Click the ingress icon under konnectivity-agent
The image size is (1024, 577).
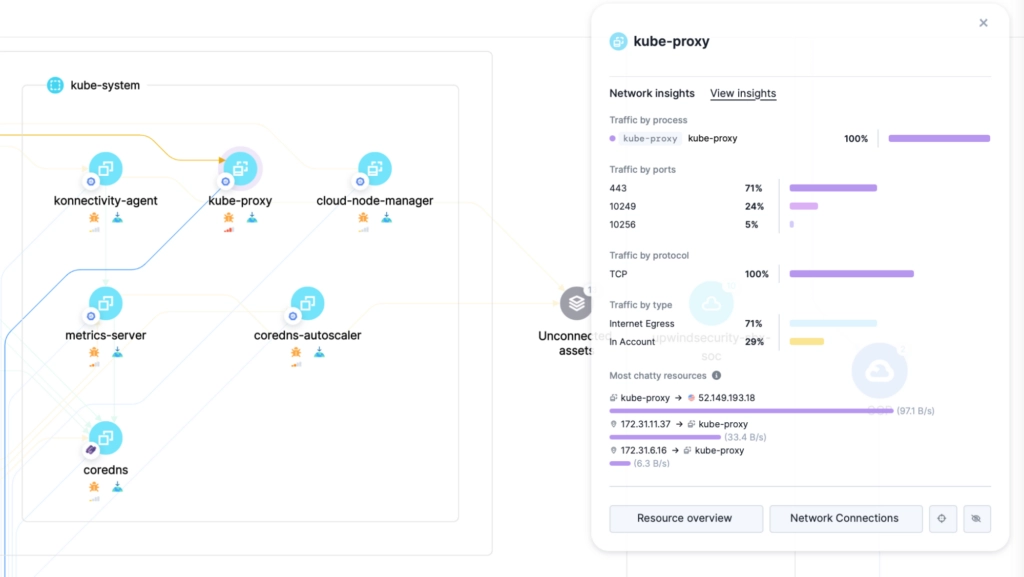[118, 217]
